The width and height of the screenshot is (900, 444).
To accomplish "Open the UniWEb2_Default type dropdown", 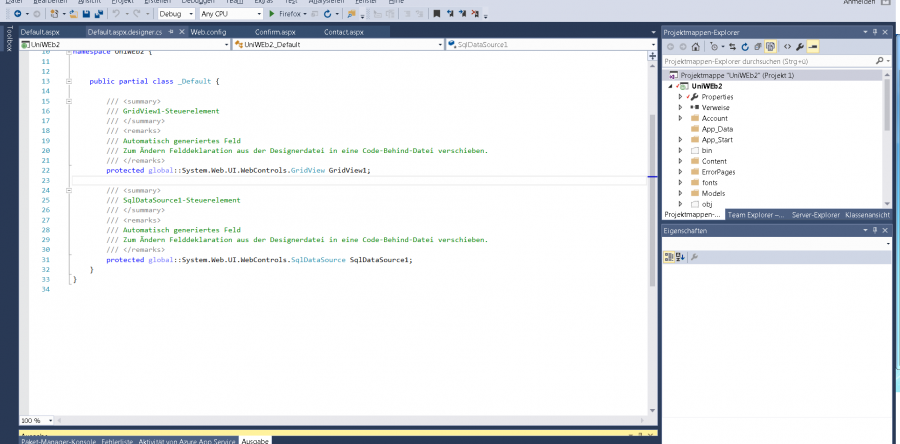I will [440, 44].
